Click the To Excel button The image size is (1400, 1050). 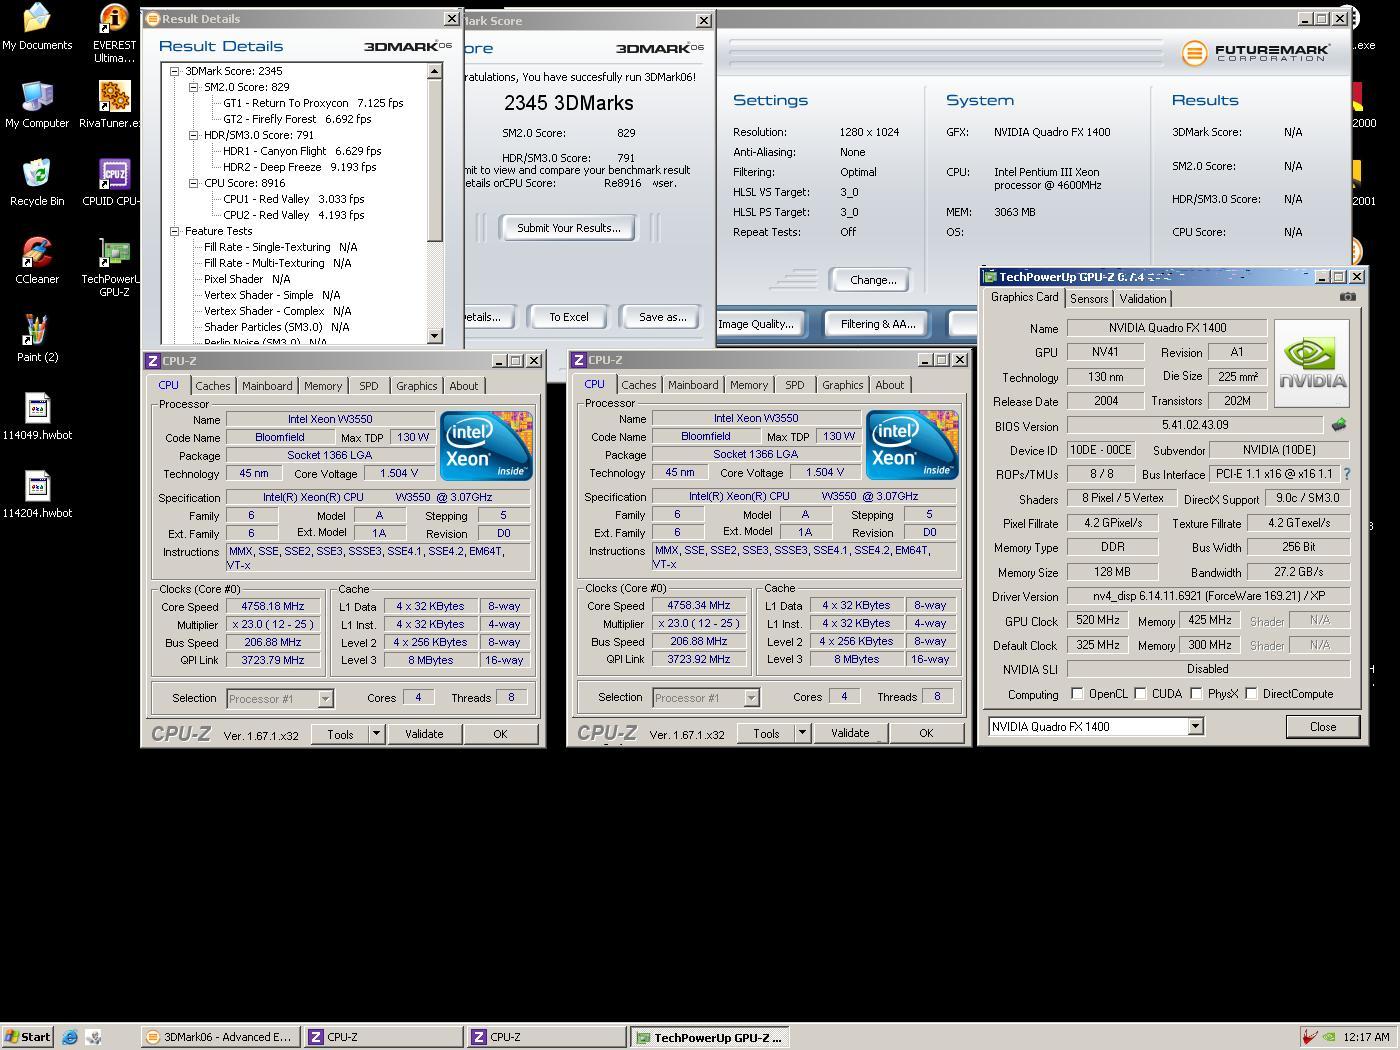[x=568, y=317]
